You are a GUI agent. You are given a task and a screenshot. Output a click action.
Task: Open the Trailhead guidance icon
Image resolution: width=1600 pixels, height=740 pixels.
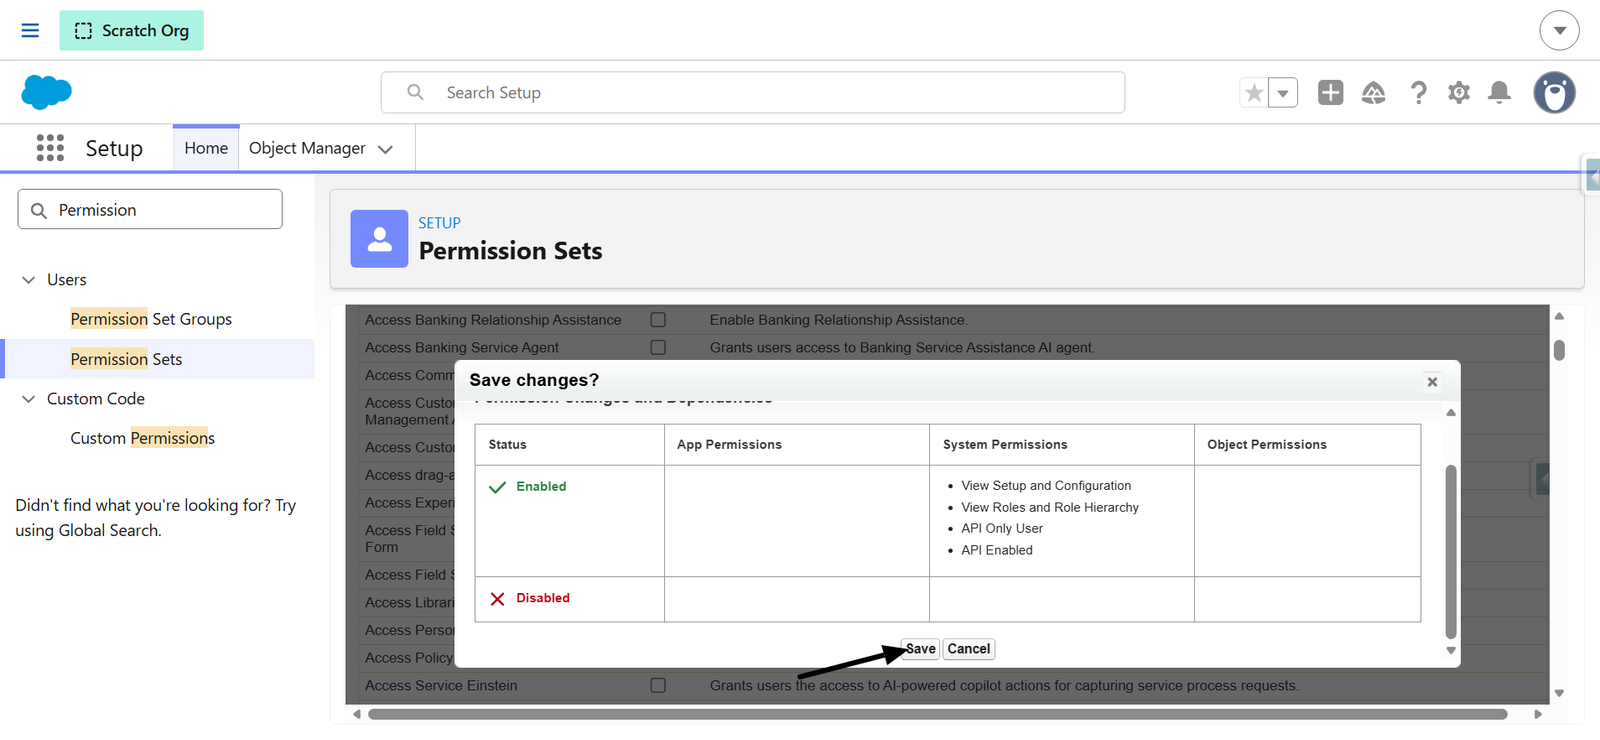pos(1374,93)
